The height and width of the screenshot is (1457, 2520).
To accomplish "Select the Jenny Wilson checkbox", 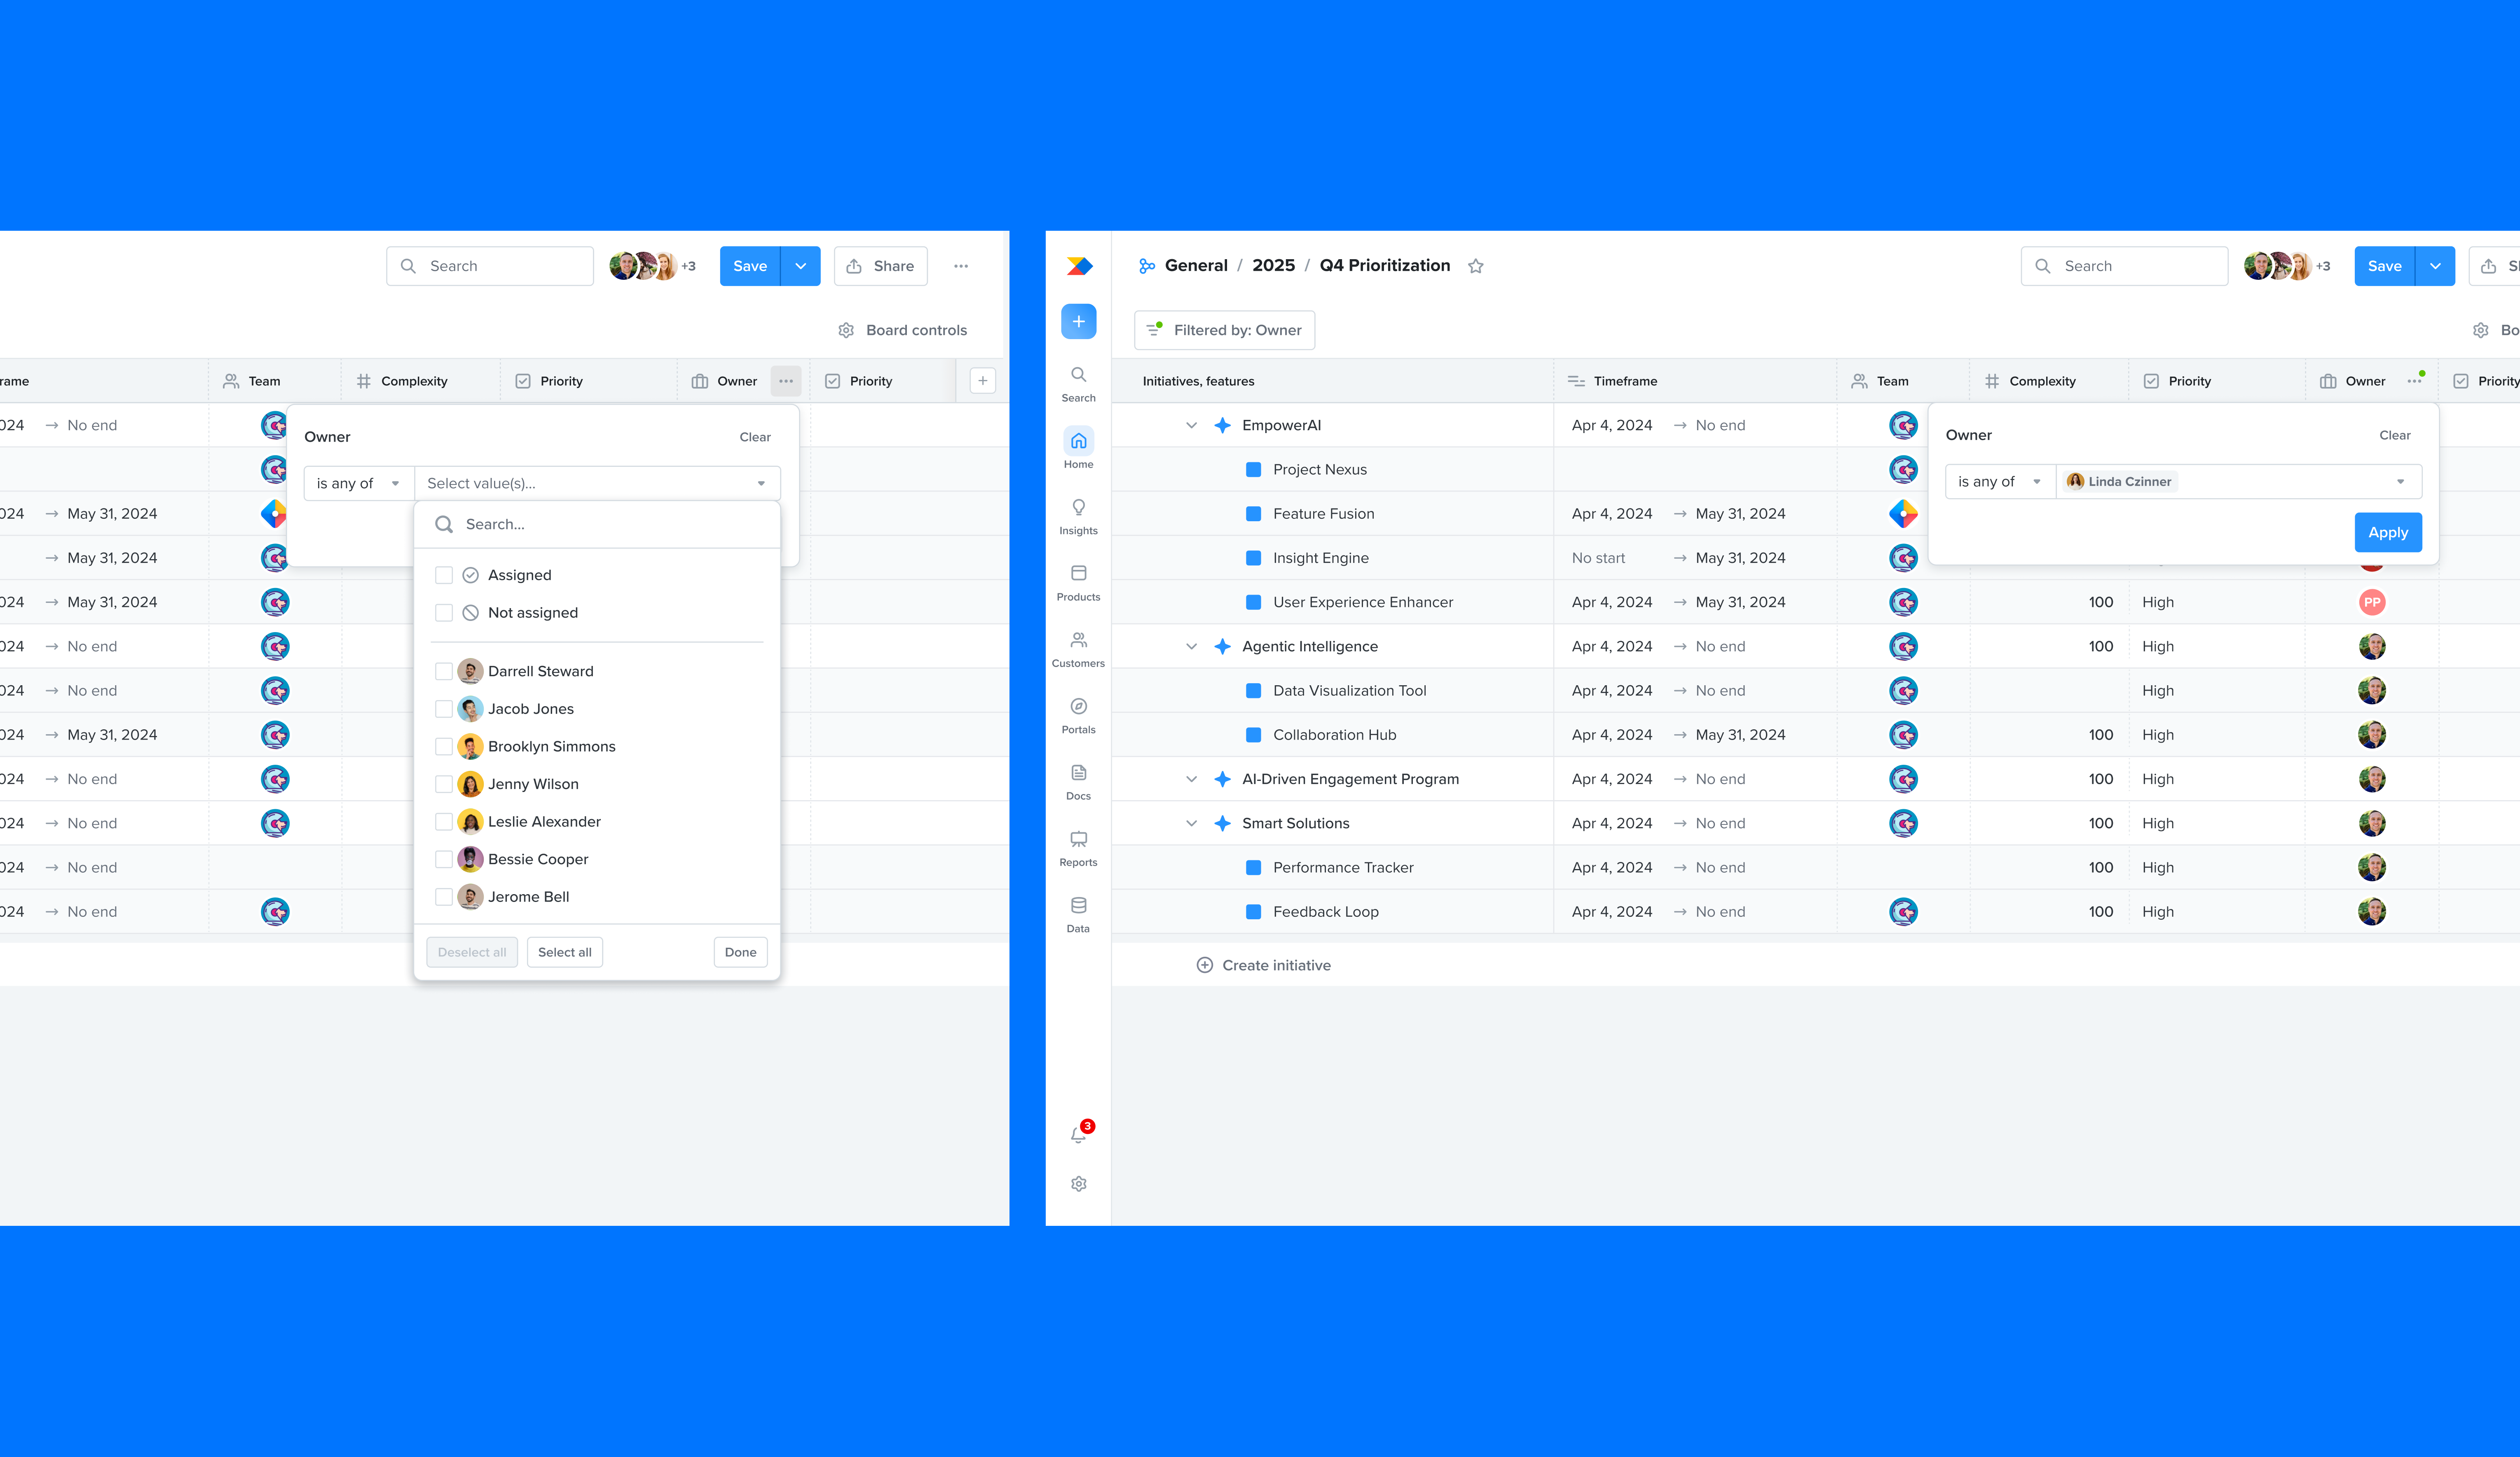I will (x=444, y=784).
